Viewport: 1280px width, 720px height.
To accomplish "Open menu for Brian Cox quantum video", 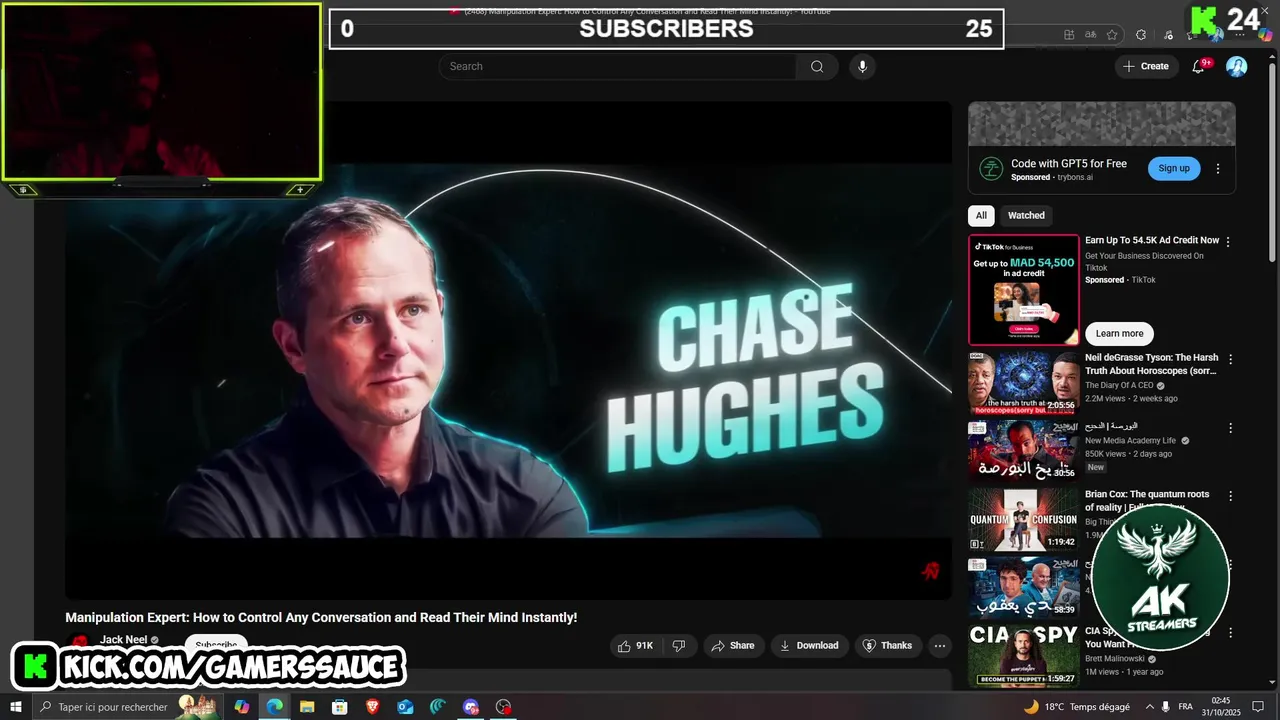I will click(1230, 496).
